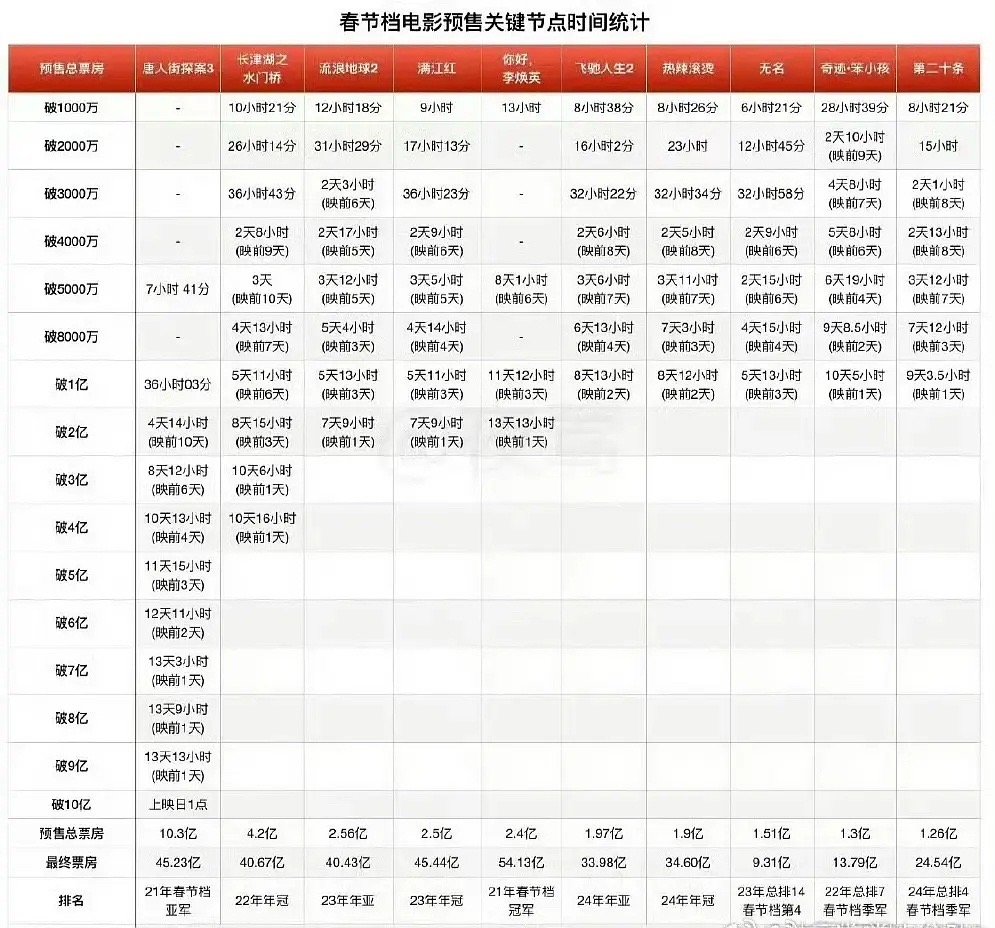Image resolution: width=995 pixels, height=928 pixels.
Task: Click the 45.23亿 final box office cell
Action: 178,863
